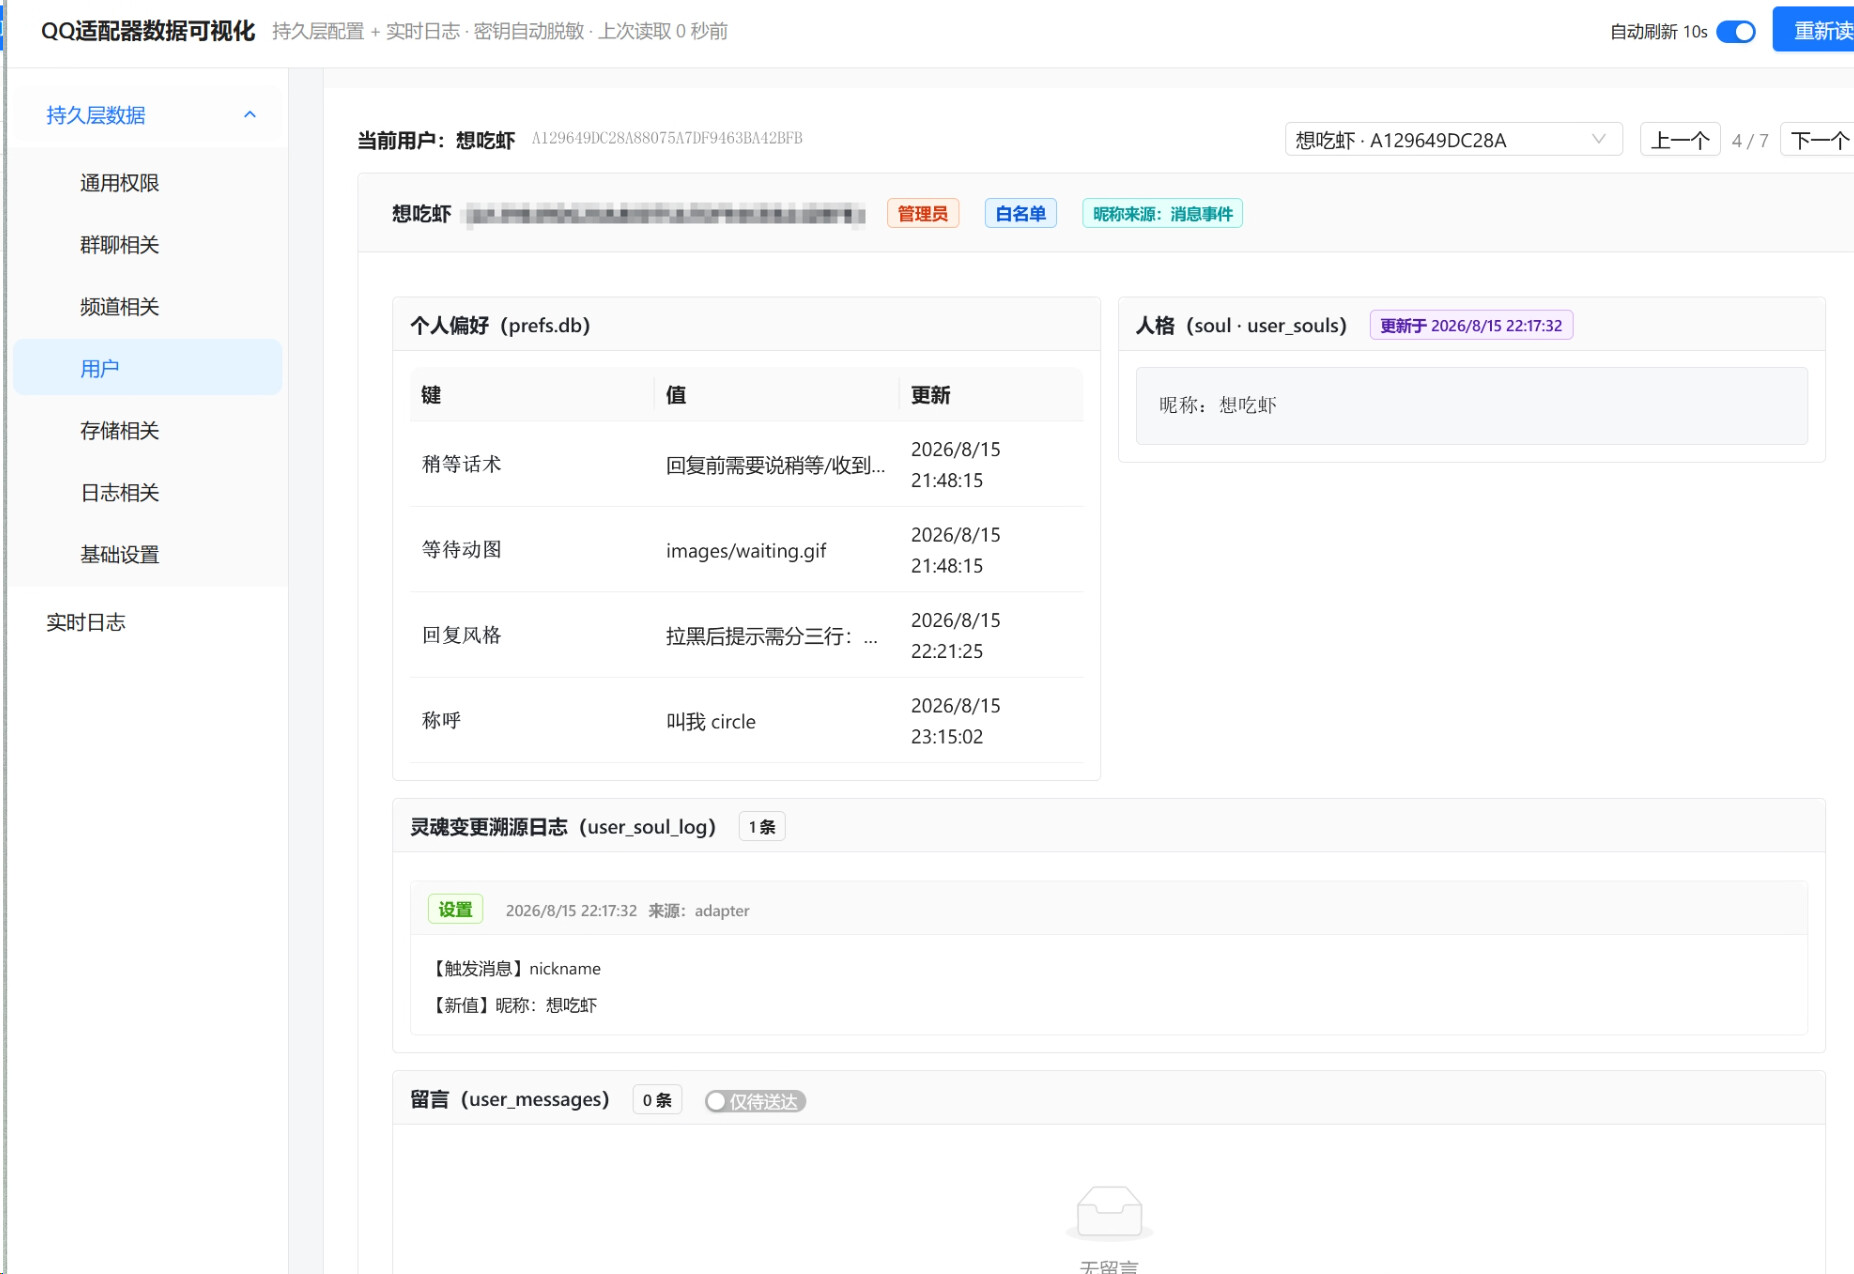
Task: Select the 等待动图 preference key
Action: 461,549
